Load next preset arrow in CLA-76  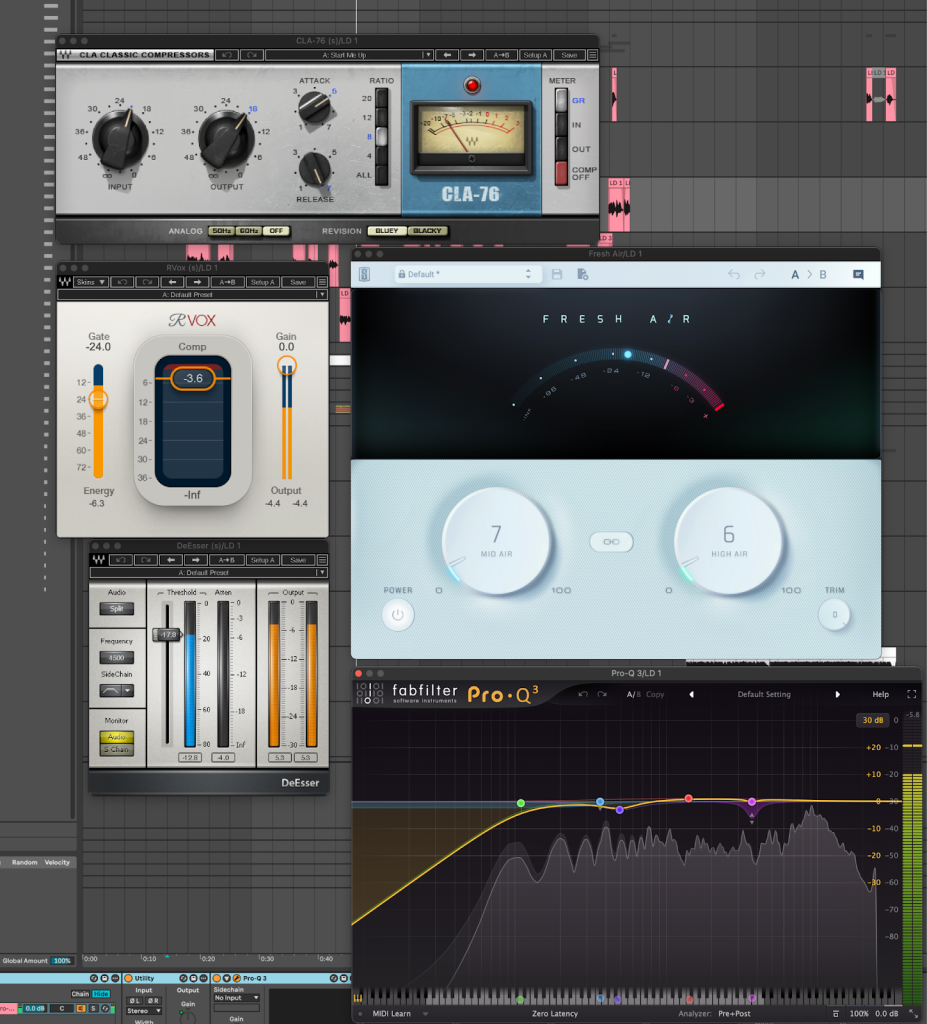click(473, 55)
